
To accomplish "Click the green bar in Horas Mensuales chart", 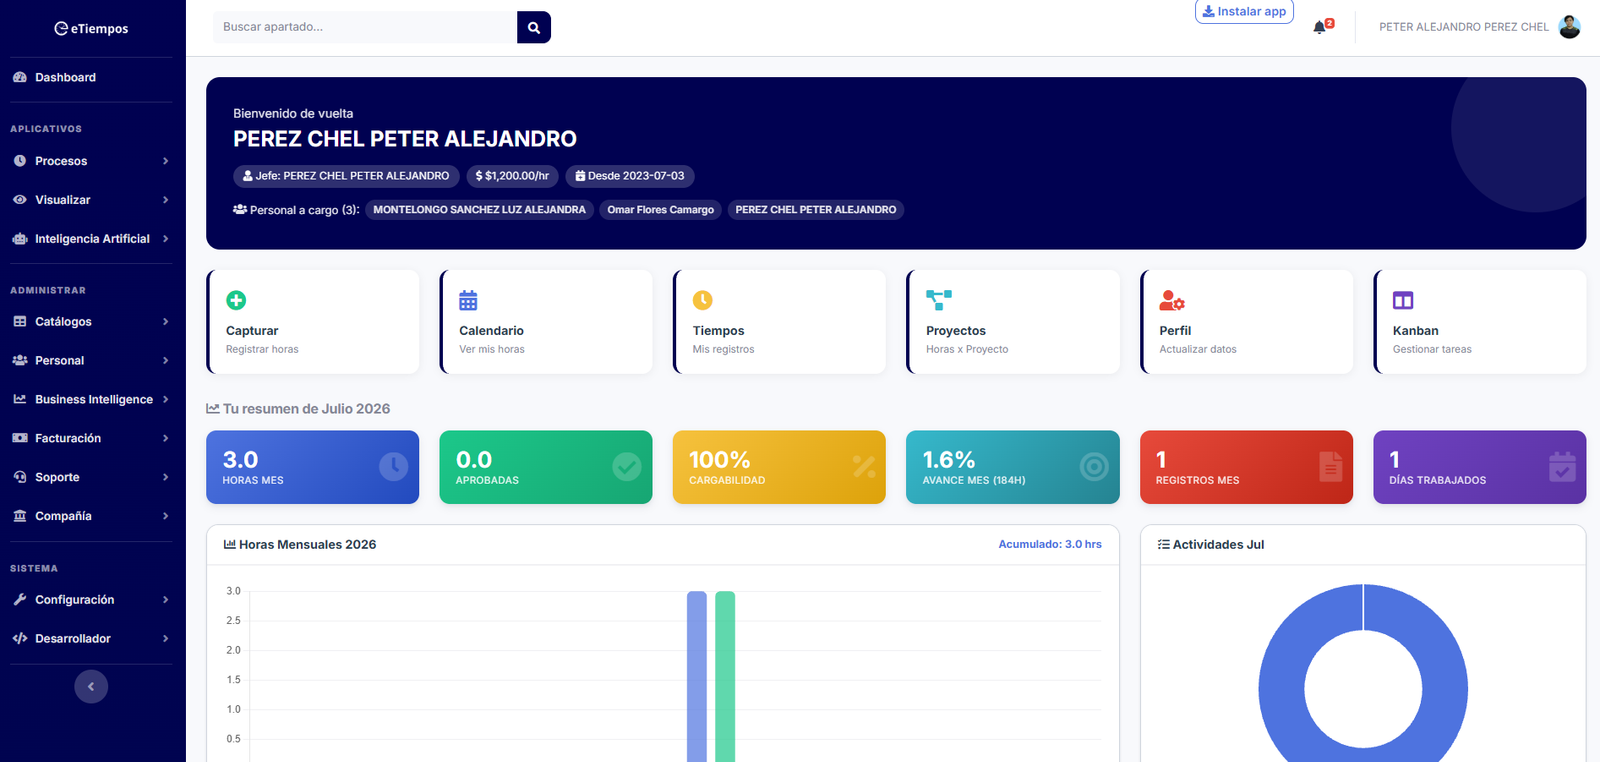I will click(725, 677).
